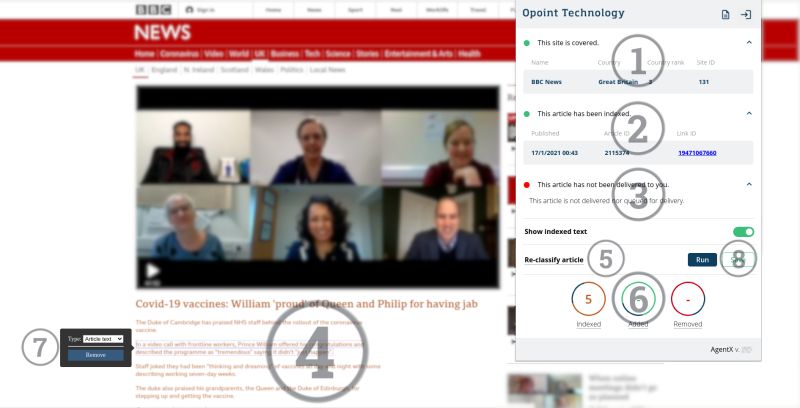Screen dimensions: 800x408
Task: Go to Home in the red news menu
Action: point(144,54)
